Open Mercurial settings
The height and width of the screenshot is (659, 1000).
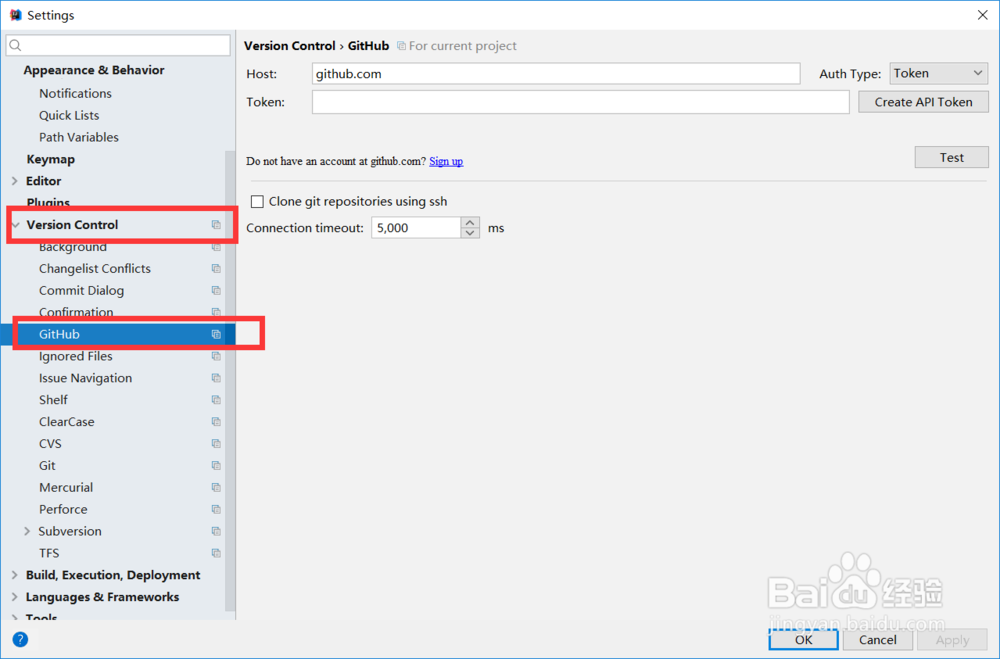(x=66, y=487)
